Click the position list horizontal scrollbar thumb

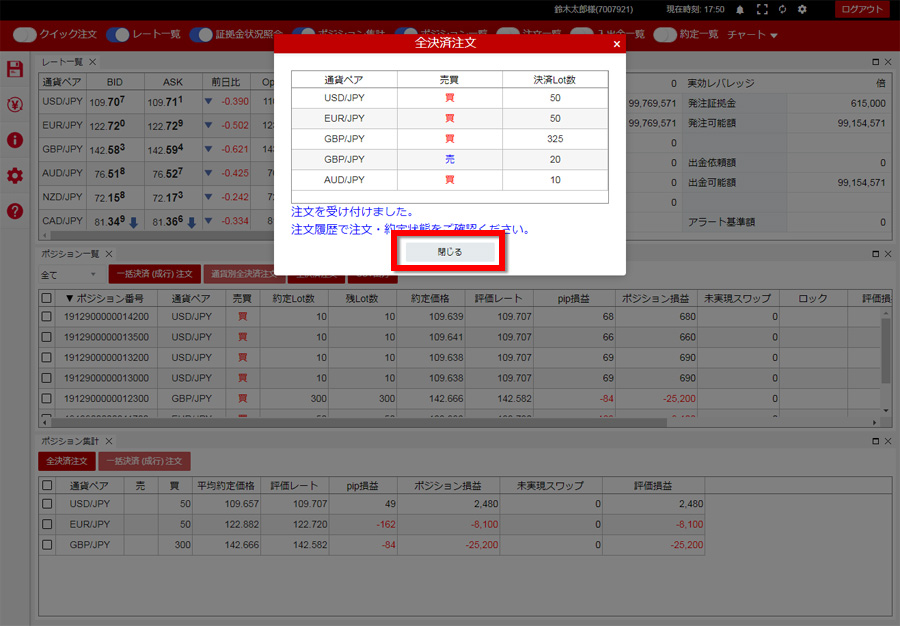358,423
